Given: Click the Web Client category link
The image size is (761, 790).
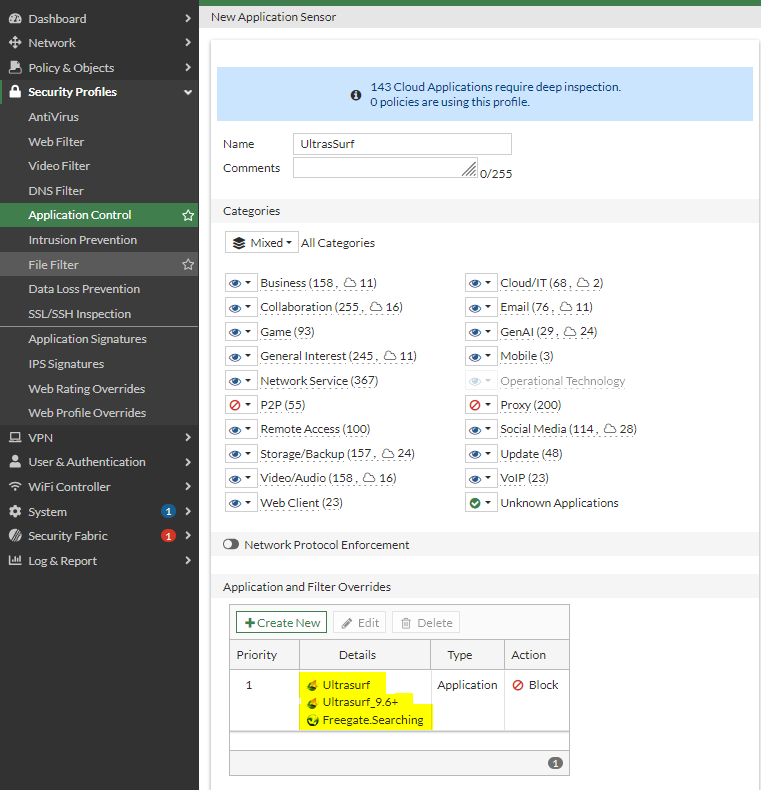Looking at the screenshot, I should click(301, 503).
